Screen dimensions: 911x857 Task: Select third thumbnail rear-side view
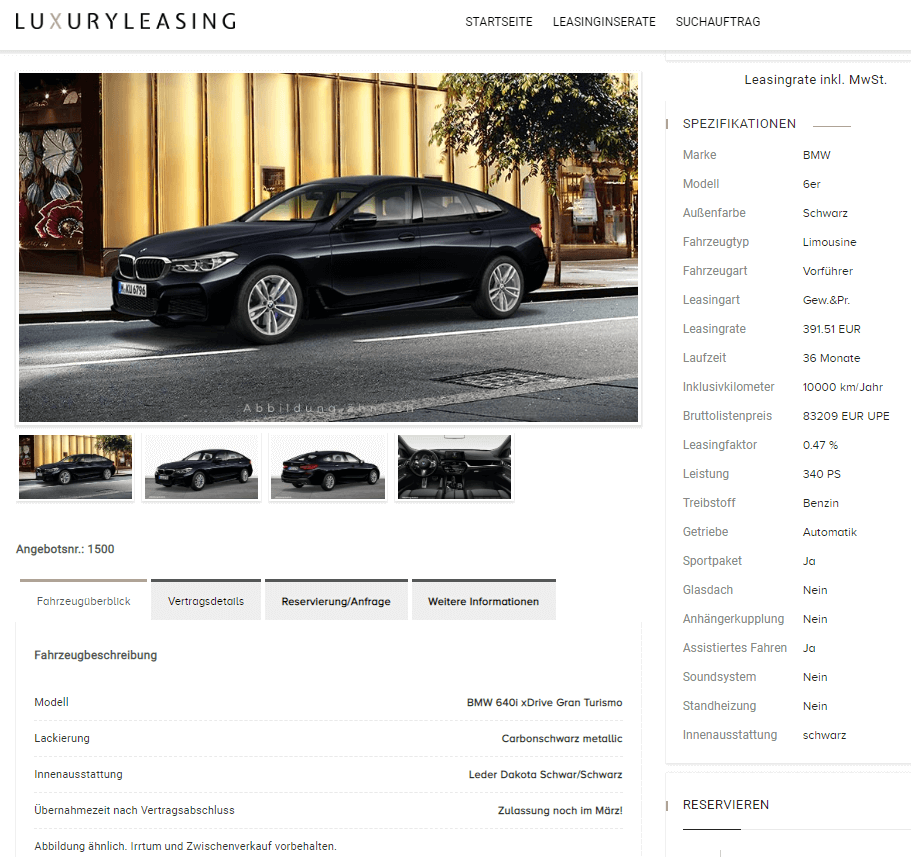(x=328, y=467)
